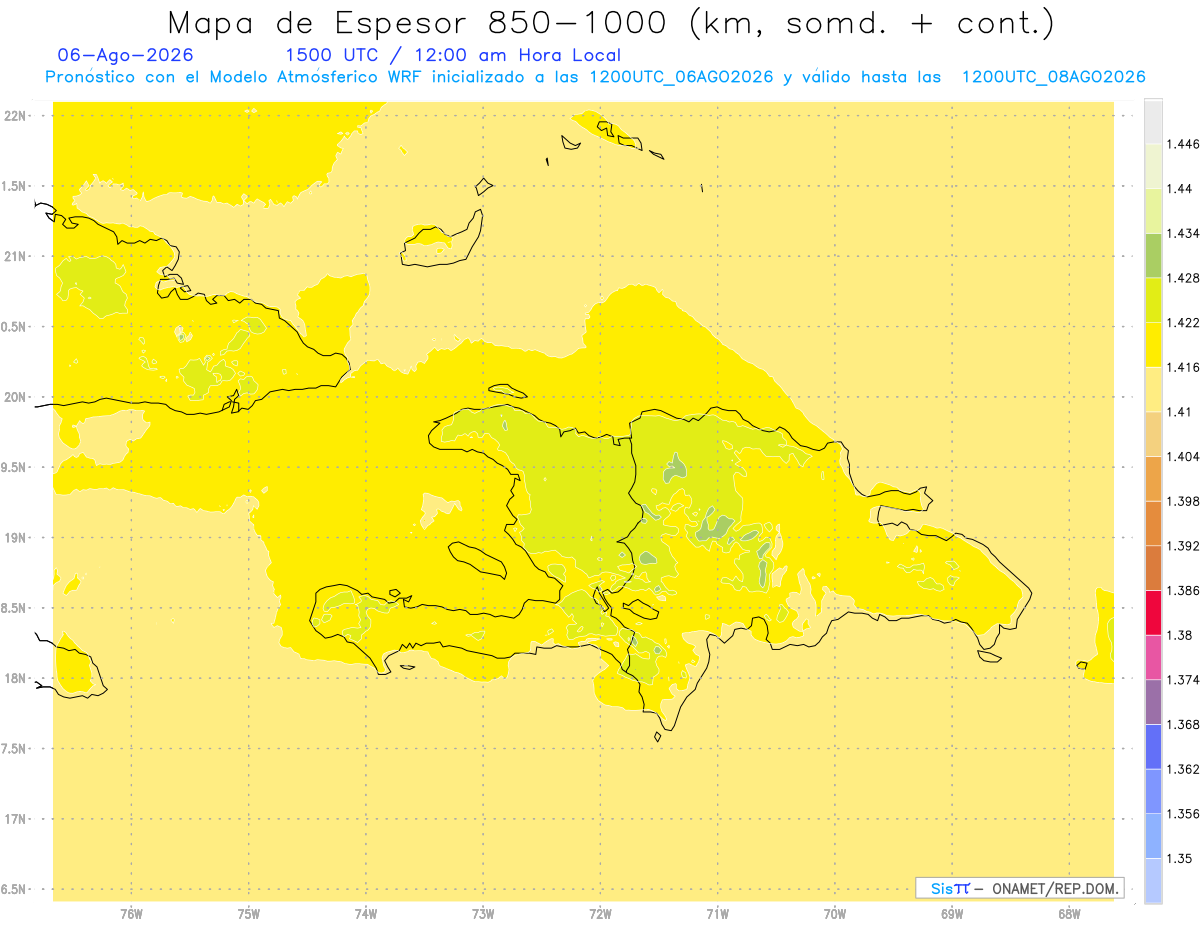Click the '74W' longitude label
The width and height of the screenshot is (1200, 927).
pyautogui.click(x=366, y=914)
